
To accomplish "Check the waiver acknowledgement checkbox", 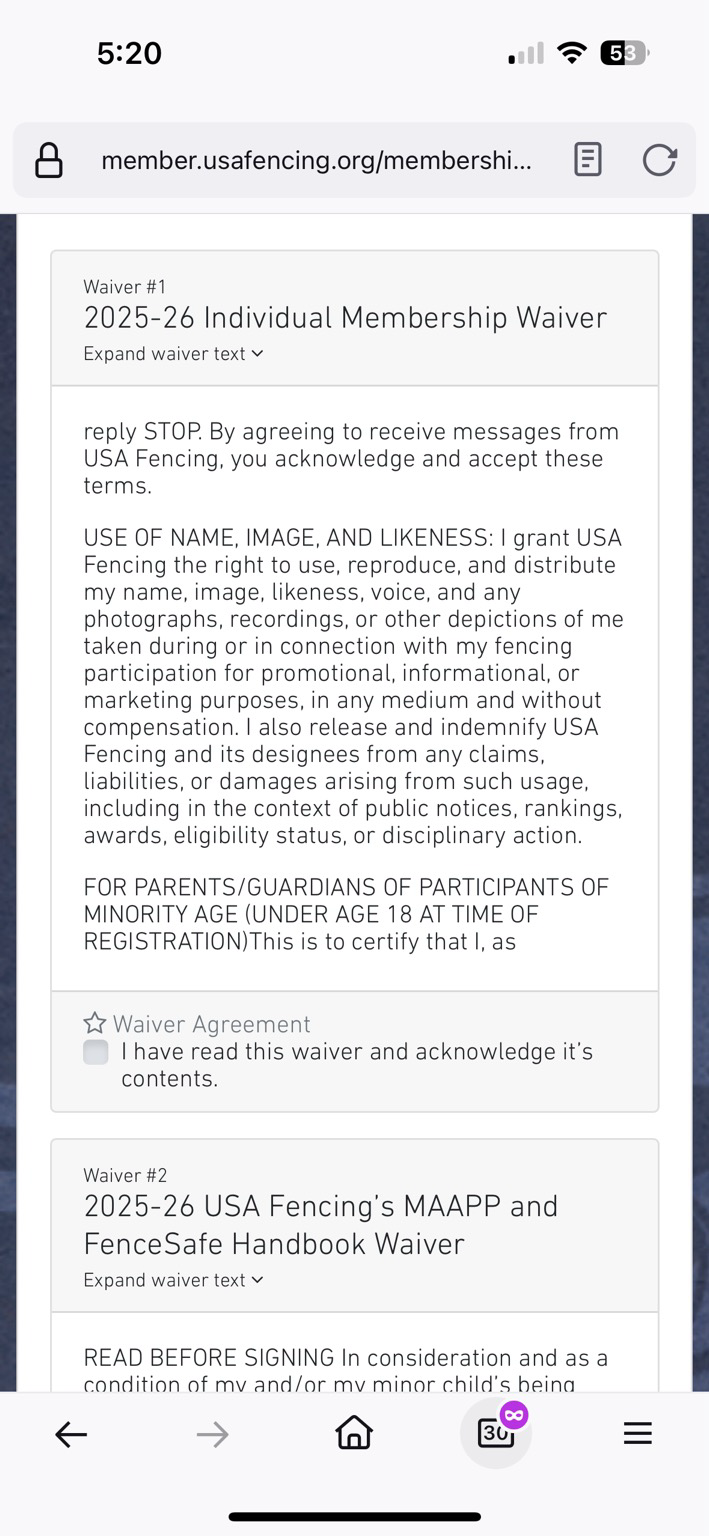I will [x=96, y=1052].
